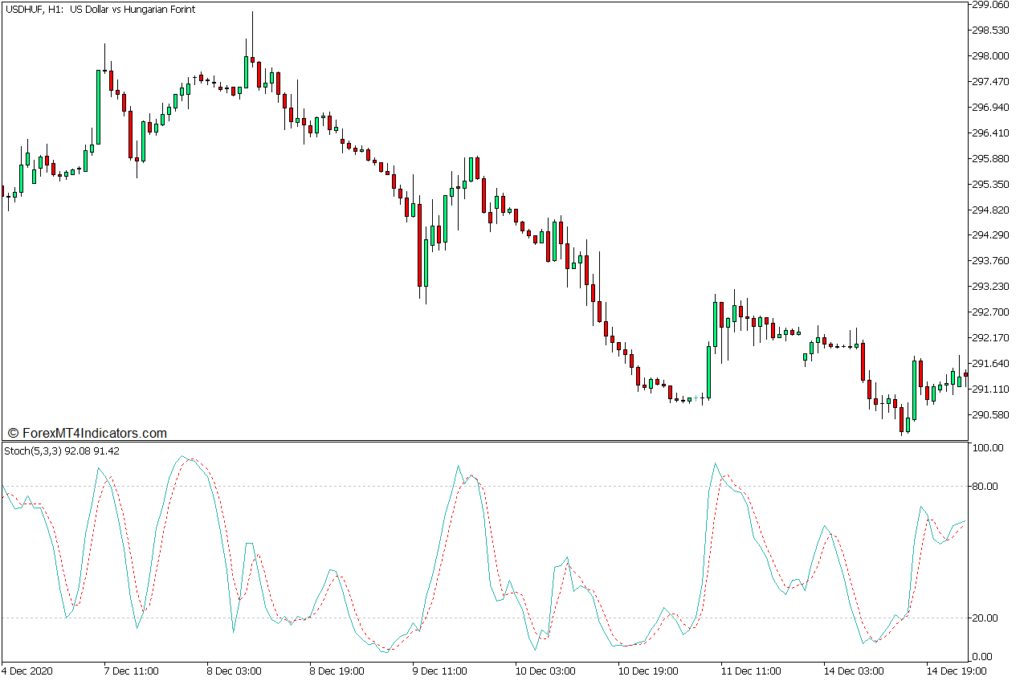Viewport: 1024px width, 681px height.
Task: Select the 11 Dec 11:00 time label
Action: (748, 670)
